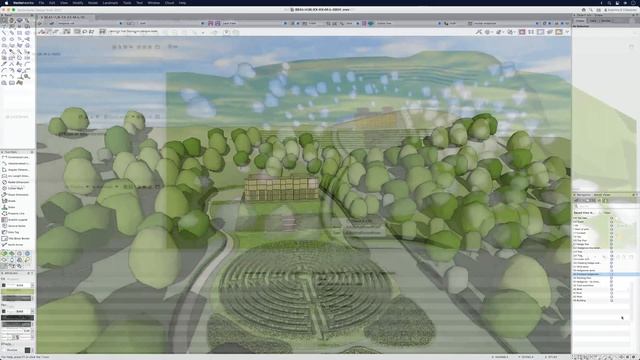Switch to Render tab in Object Info
This screenshot has width=640, height=360.
tap(606, 20)
